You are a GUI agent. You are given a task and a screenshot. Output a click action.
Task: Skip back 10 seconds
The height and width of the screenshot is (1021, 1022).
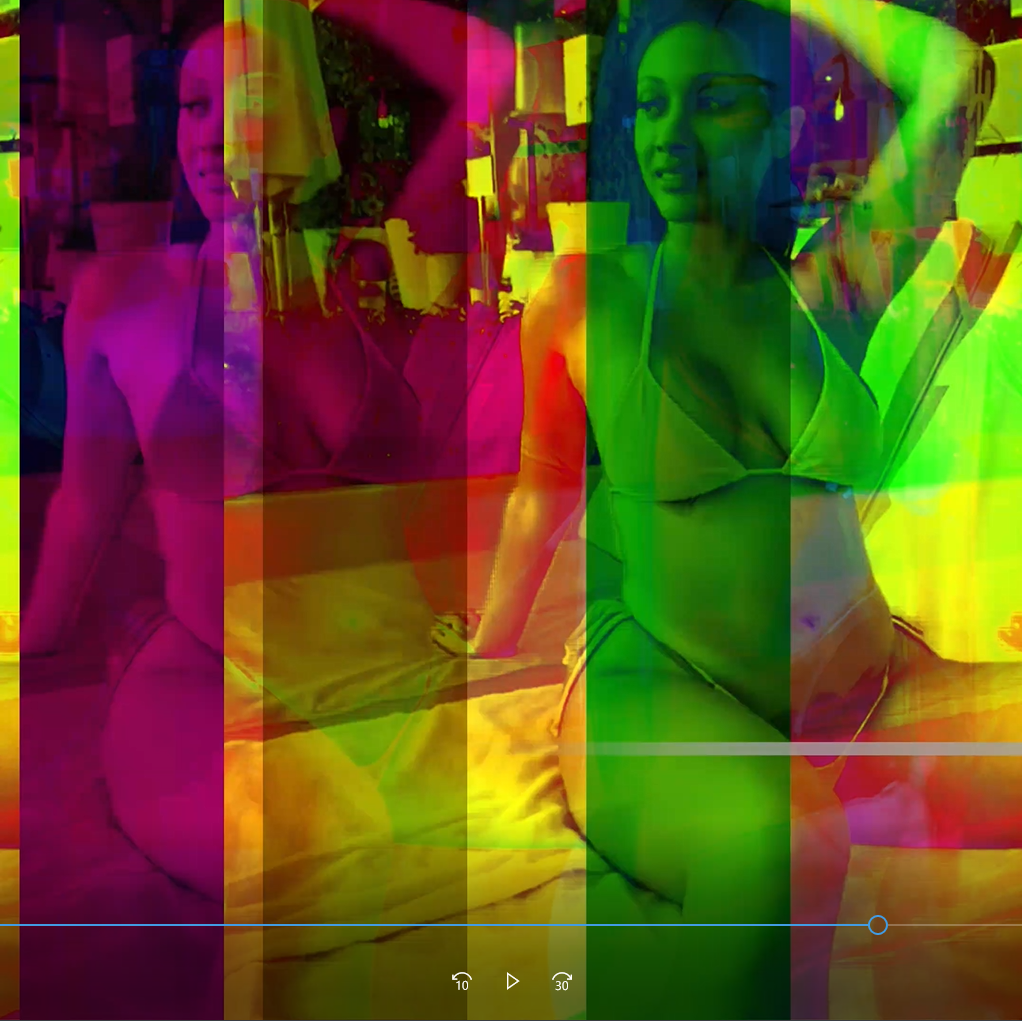click(x=461, y=981)
